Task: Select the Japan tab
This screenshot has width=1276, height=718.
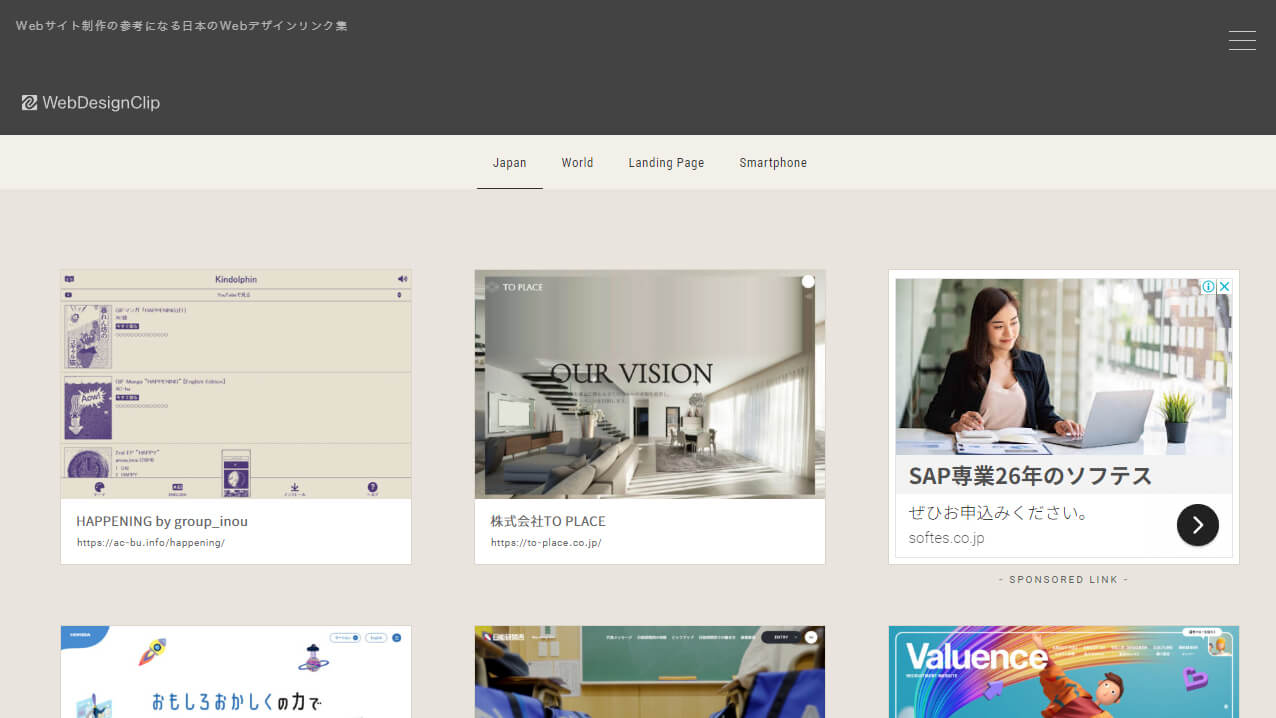Action: pos(509,163)
